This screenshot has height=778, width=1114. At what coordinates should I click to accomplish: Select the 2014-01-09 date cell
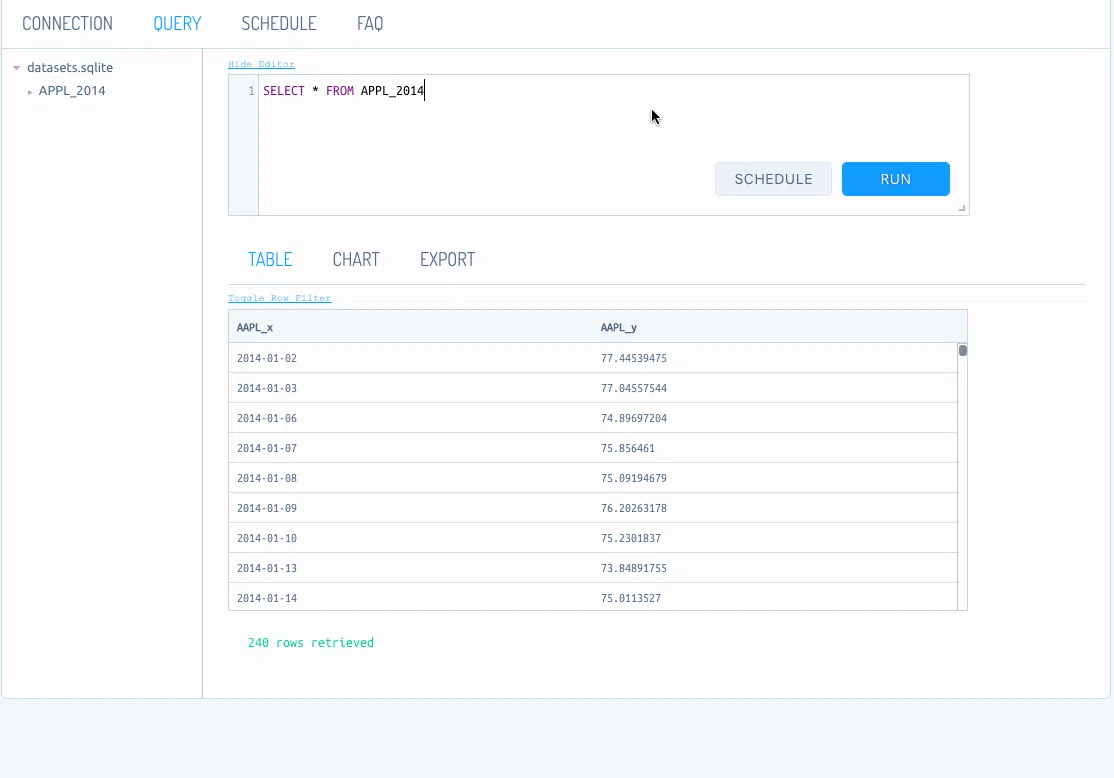267,508
